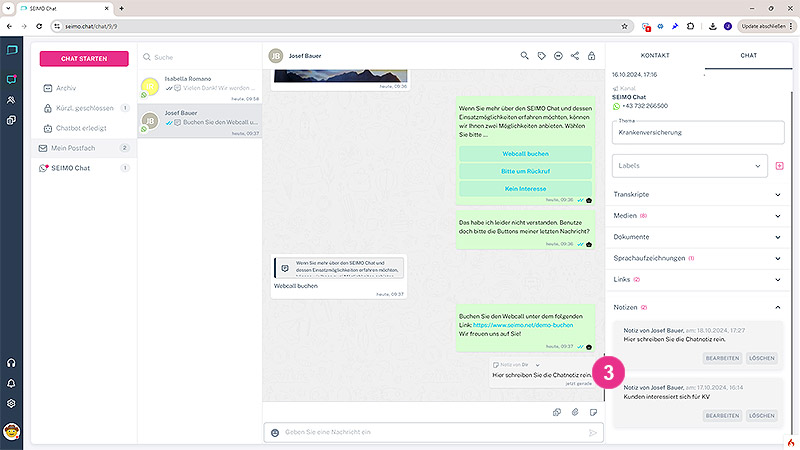
Task: Click the share icon in chat header
Action: coord(575,56)
